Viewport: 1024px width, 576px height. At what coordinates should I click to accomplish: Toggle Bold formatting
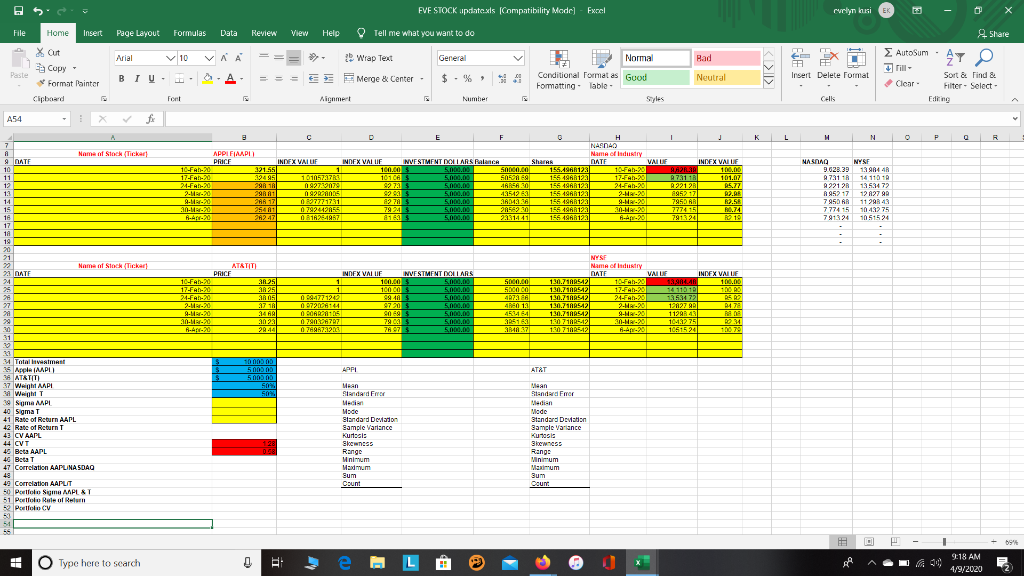coord(121,79)
